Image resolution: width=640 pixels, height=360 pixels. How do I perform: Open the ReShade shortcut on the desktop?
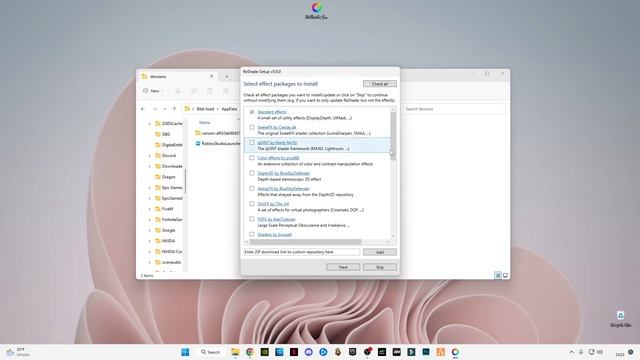click(316, 11)
